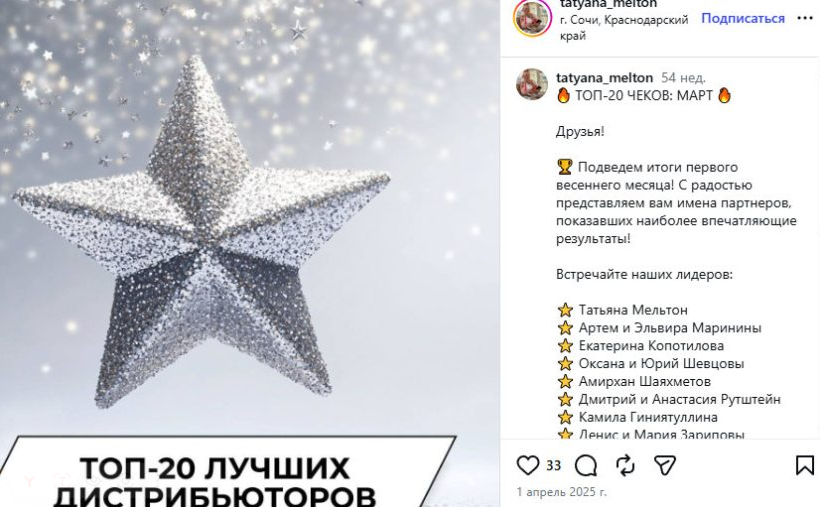Click the post date 1 апрель 2025 г.
The width and height of the screenshot is (820, 507).
[562, 492]
